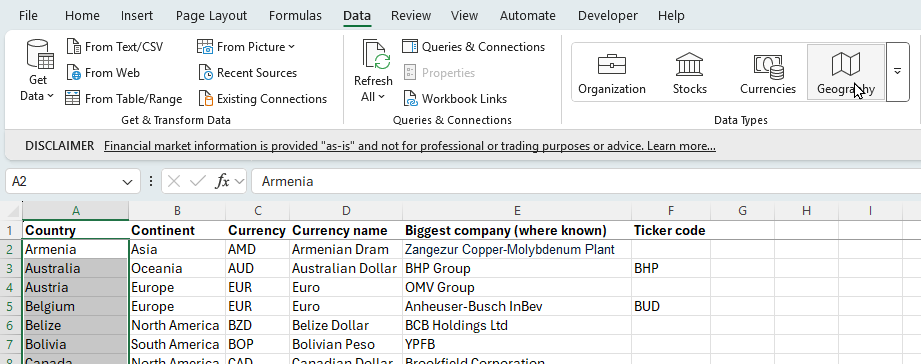Convert to Currencies data type
The image size is (921, 364).
(768, 72)
